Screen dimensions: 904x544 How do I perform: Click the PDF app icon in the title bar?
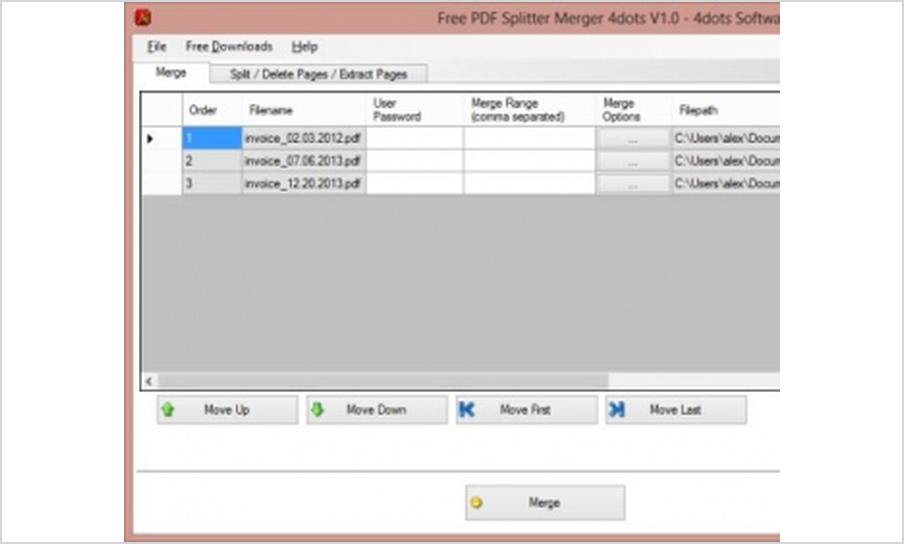point(143,18)
